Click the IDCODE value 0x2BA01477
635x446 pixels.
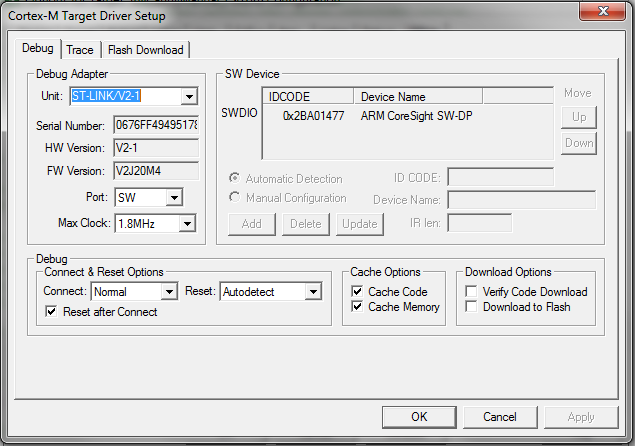point(313,116)
